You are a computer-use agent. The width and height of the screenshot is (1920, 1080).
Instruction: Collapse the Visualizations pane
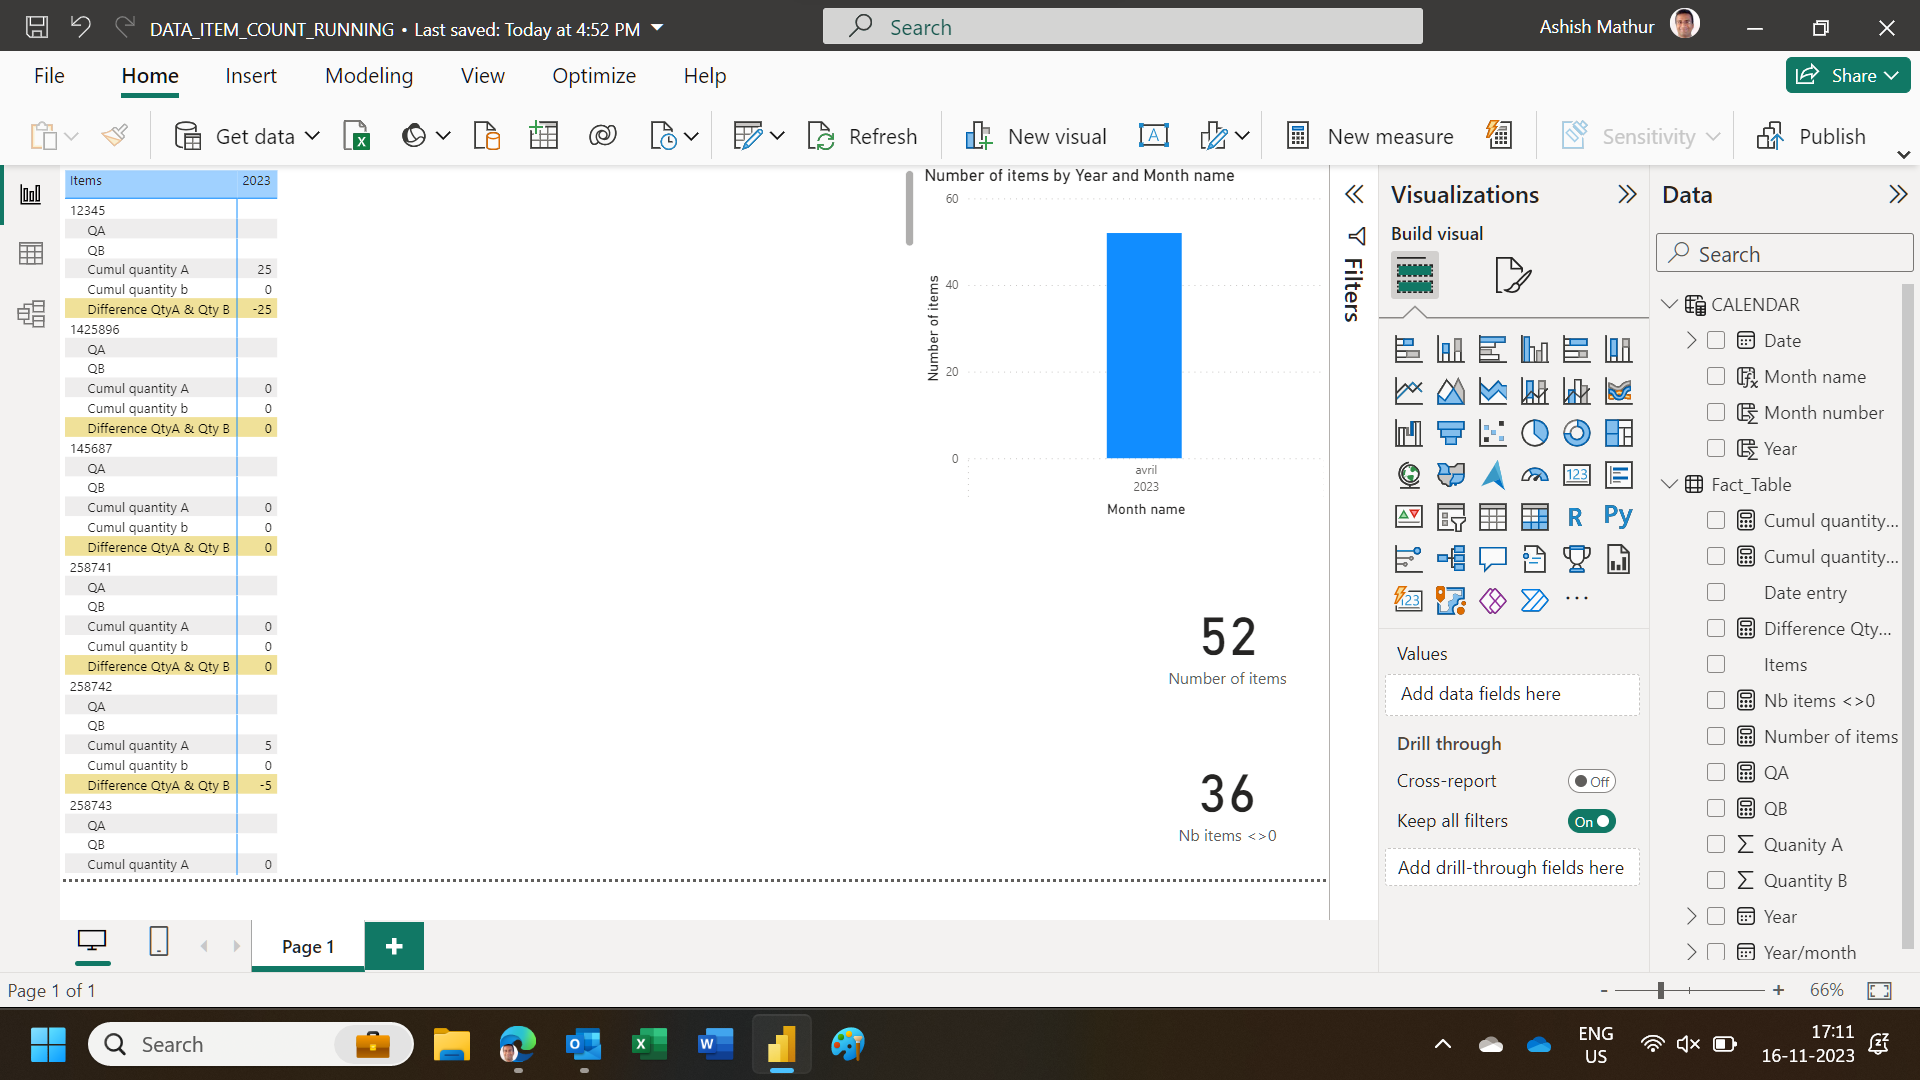click(1627, 194)
